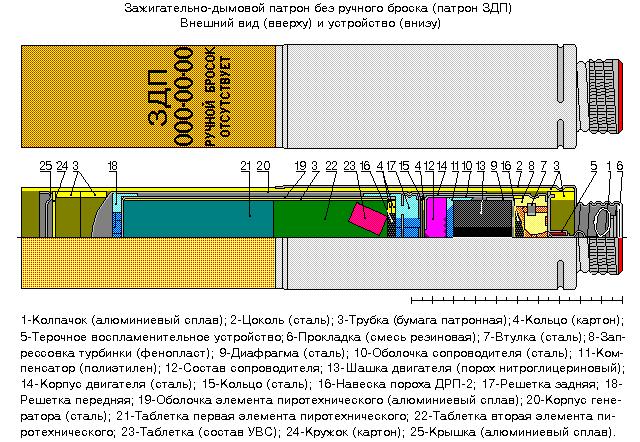Click legend entry '6-Прокладка (смесь резиновая)'
Viewport: 640px width, 442px height.
pos(381,337)
